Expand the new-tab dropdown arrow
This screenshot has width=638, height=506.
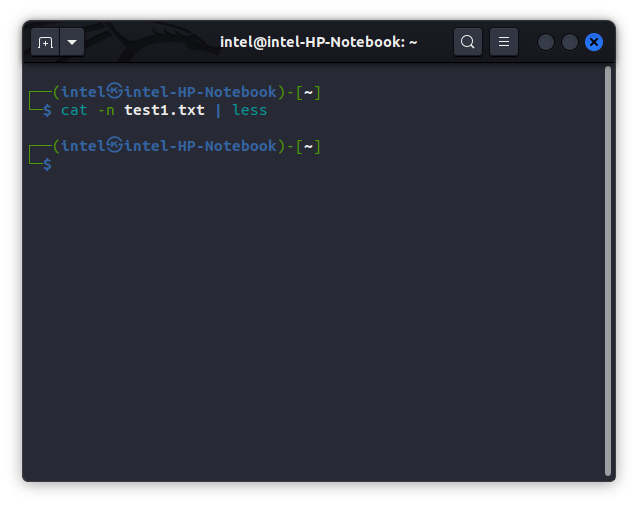tap(72, 42)
